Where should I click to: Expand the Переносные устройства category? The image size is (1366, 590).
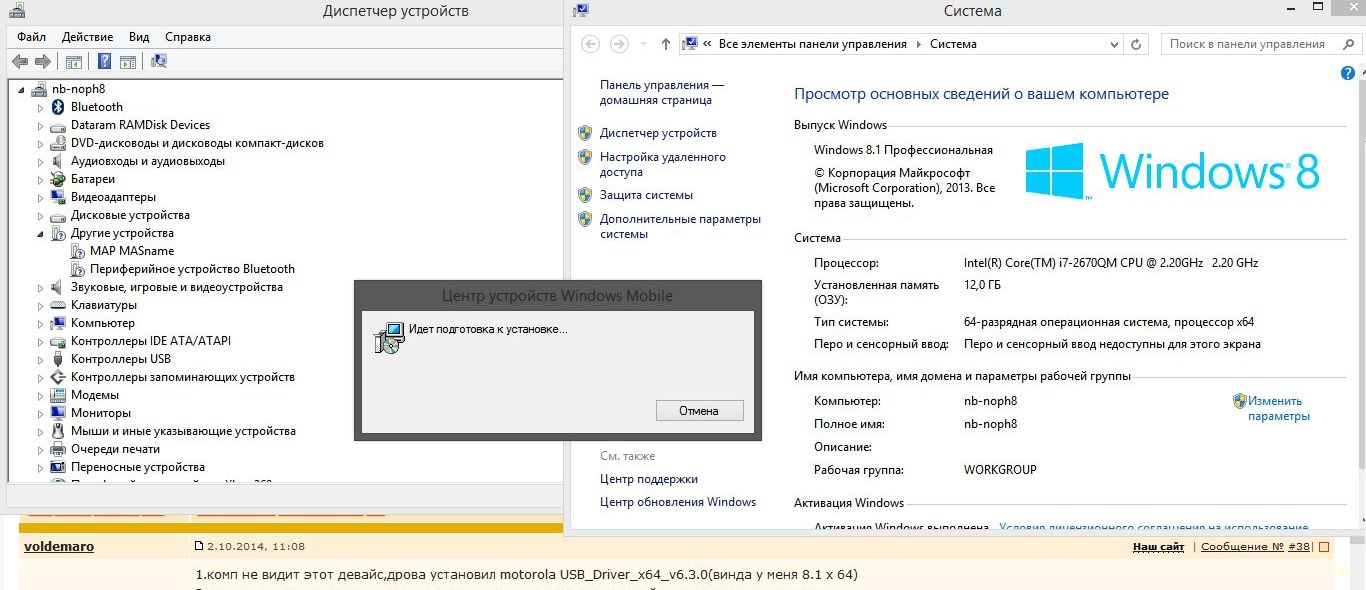(41, 467)
